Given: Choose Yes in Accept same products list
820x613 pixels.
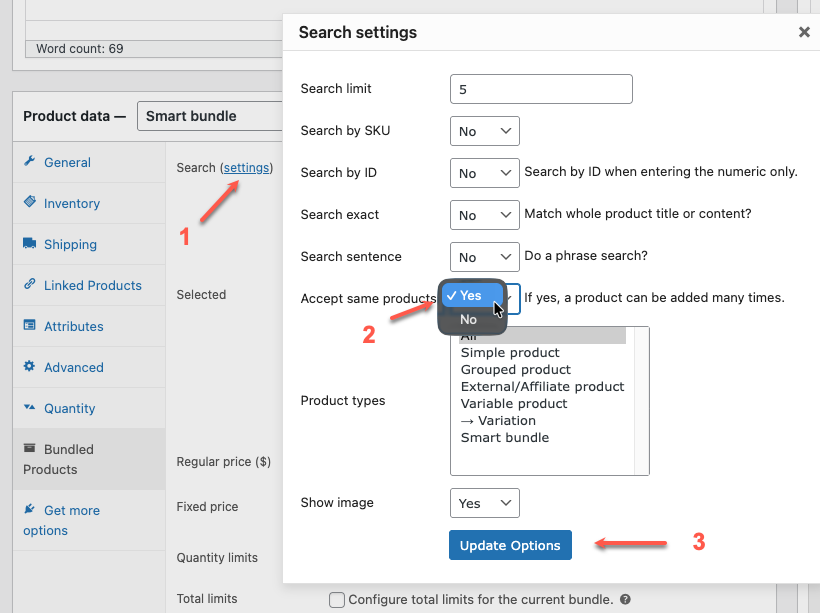Looking at the screenshot, I should [472, 296].
